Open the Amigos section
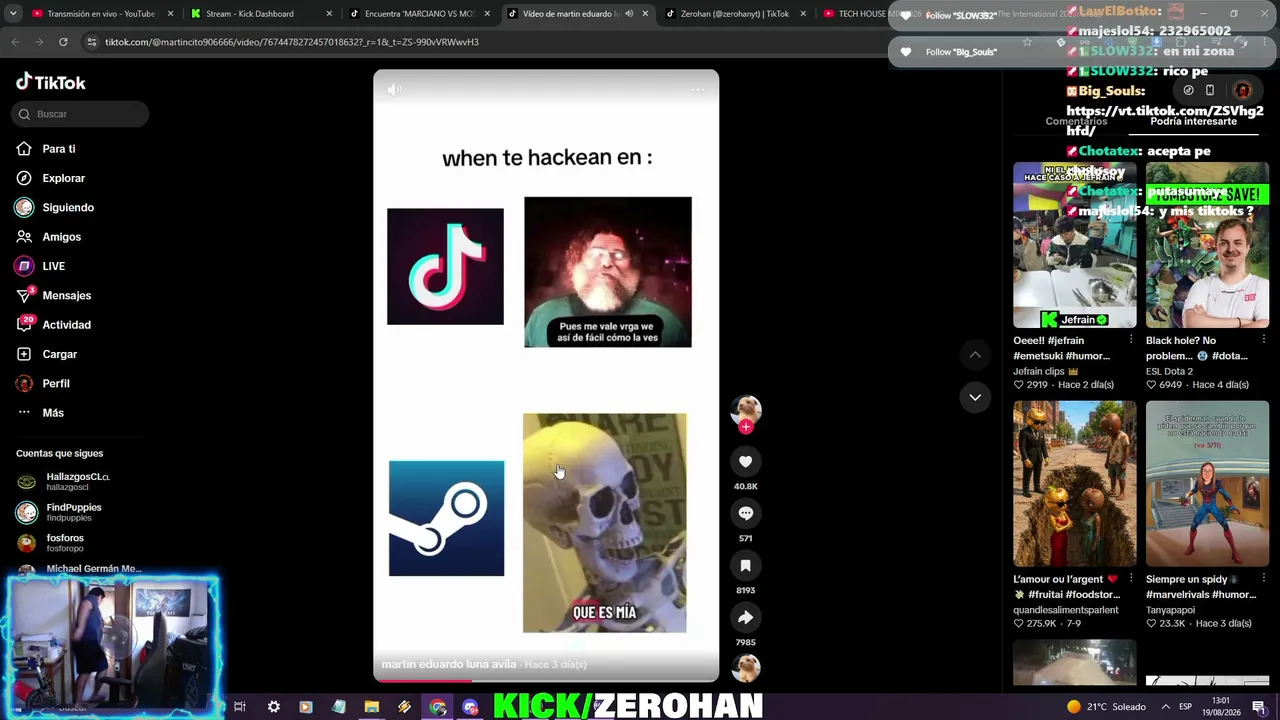The image size is (1280, 720). tap(48, 237)
